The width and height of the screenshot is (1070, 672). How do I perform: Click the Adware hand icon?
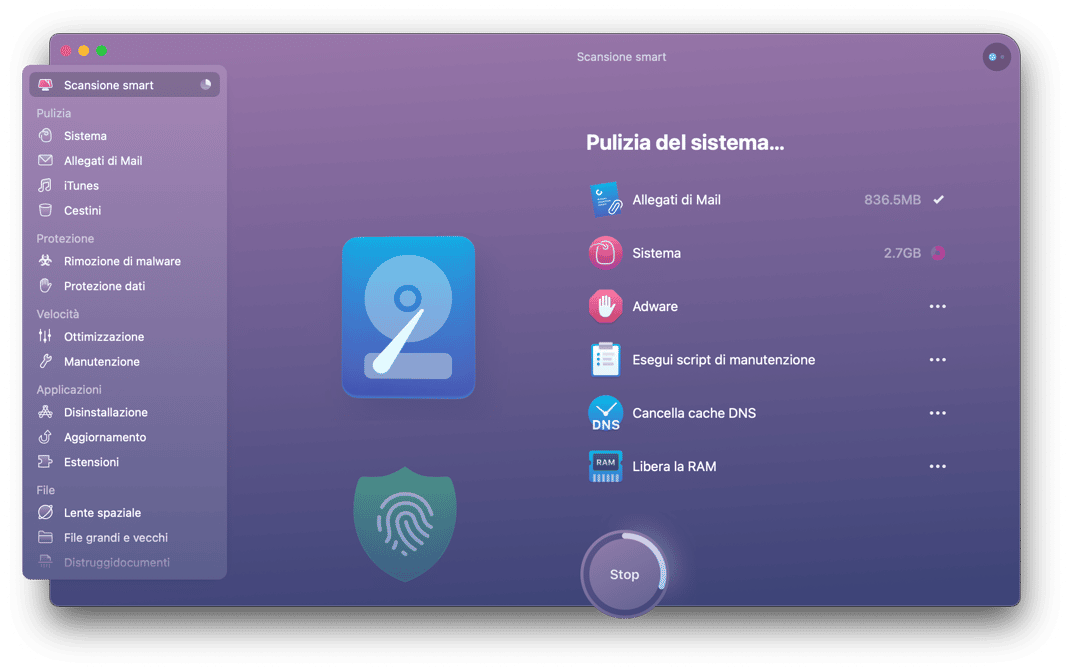click(x=605, y=306)
